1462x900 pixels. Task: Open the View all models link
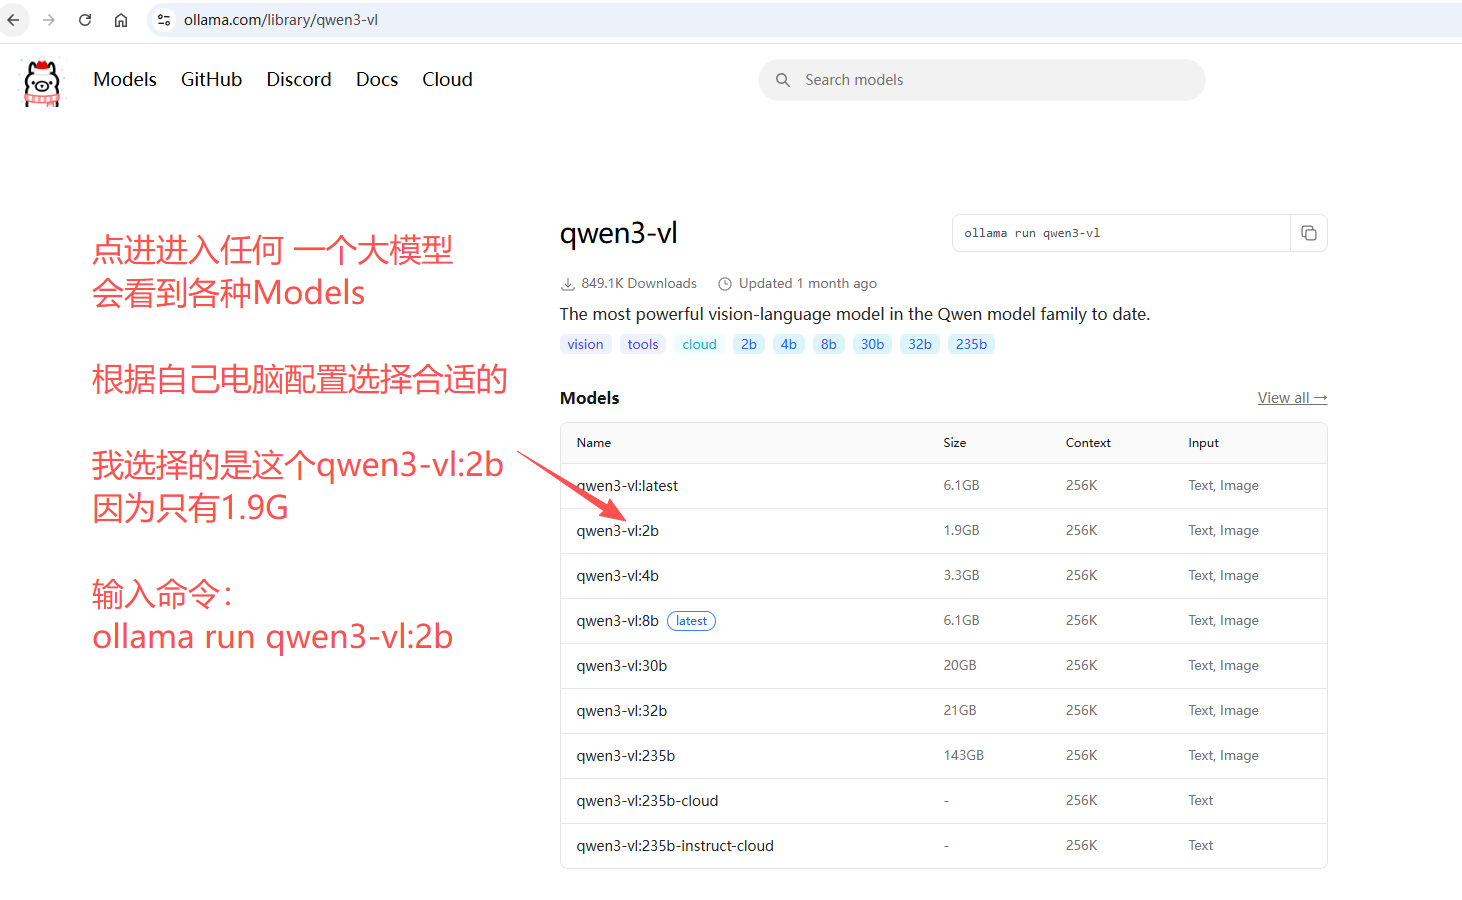(x=1292, y=398)
